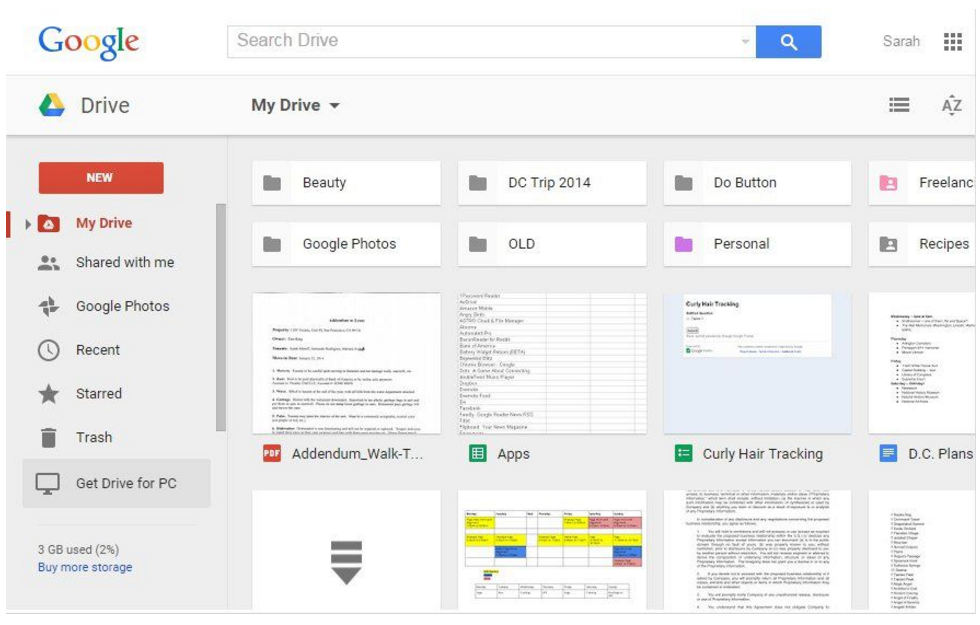The image size is (980, 625).
Task: Expand My Drive tree arrow in sidebar
Action: [28, 224]
